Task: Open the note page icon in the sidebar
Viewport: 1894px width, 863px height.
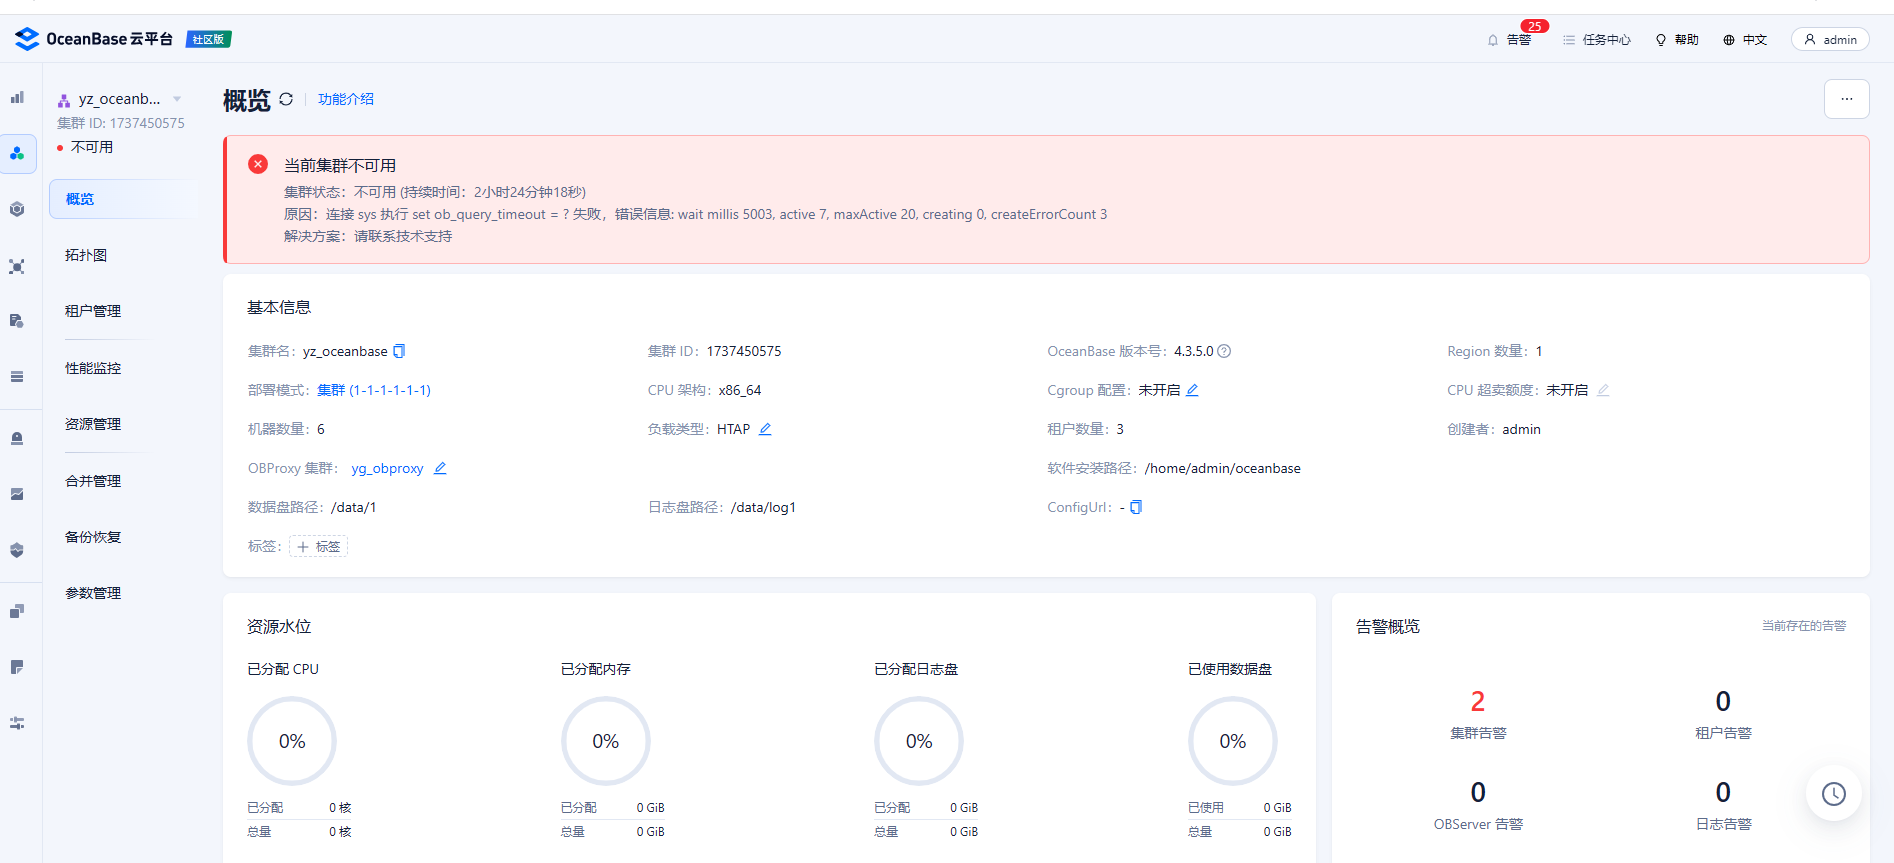Action: pyautogui.click(x=17, y=667)
